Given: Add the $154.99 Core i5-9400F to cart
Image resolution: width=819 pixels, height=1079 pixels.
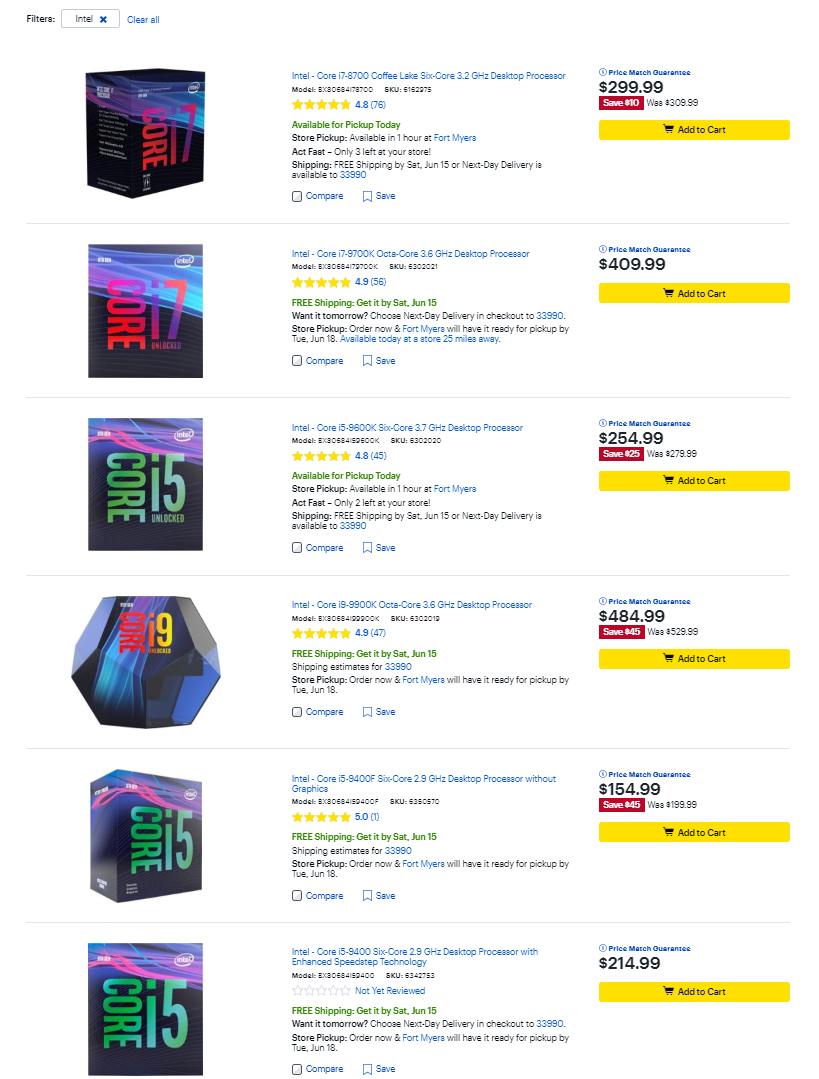Looking at the screenshot, I should [x=694, y=832].
